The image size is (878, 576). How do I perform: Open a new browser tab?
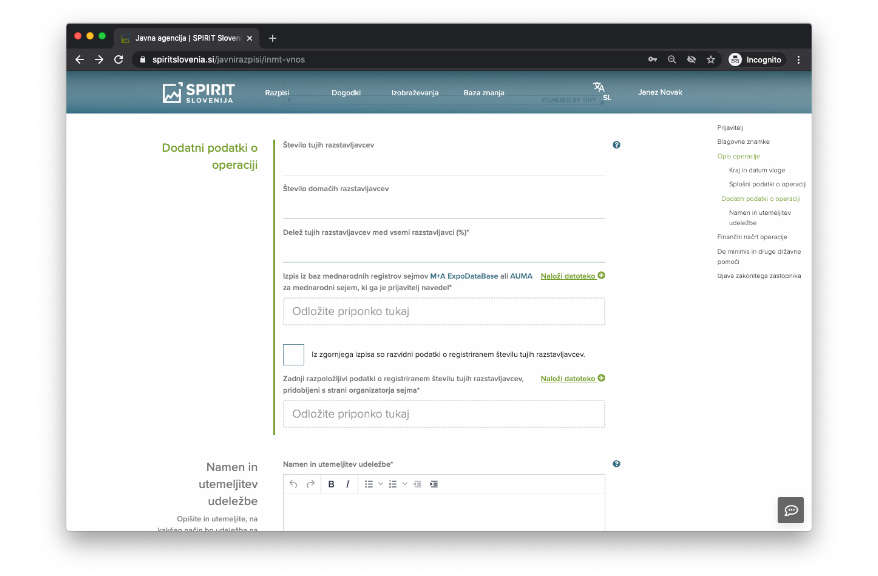tap(272, 38)
